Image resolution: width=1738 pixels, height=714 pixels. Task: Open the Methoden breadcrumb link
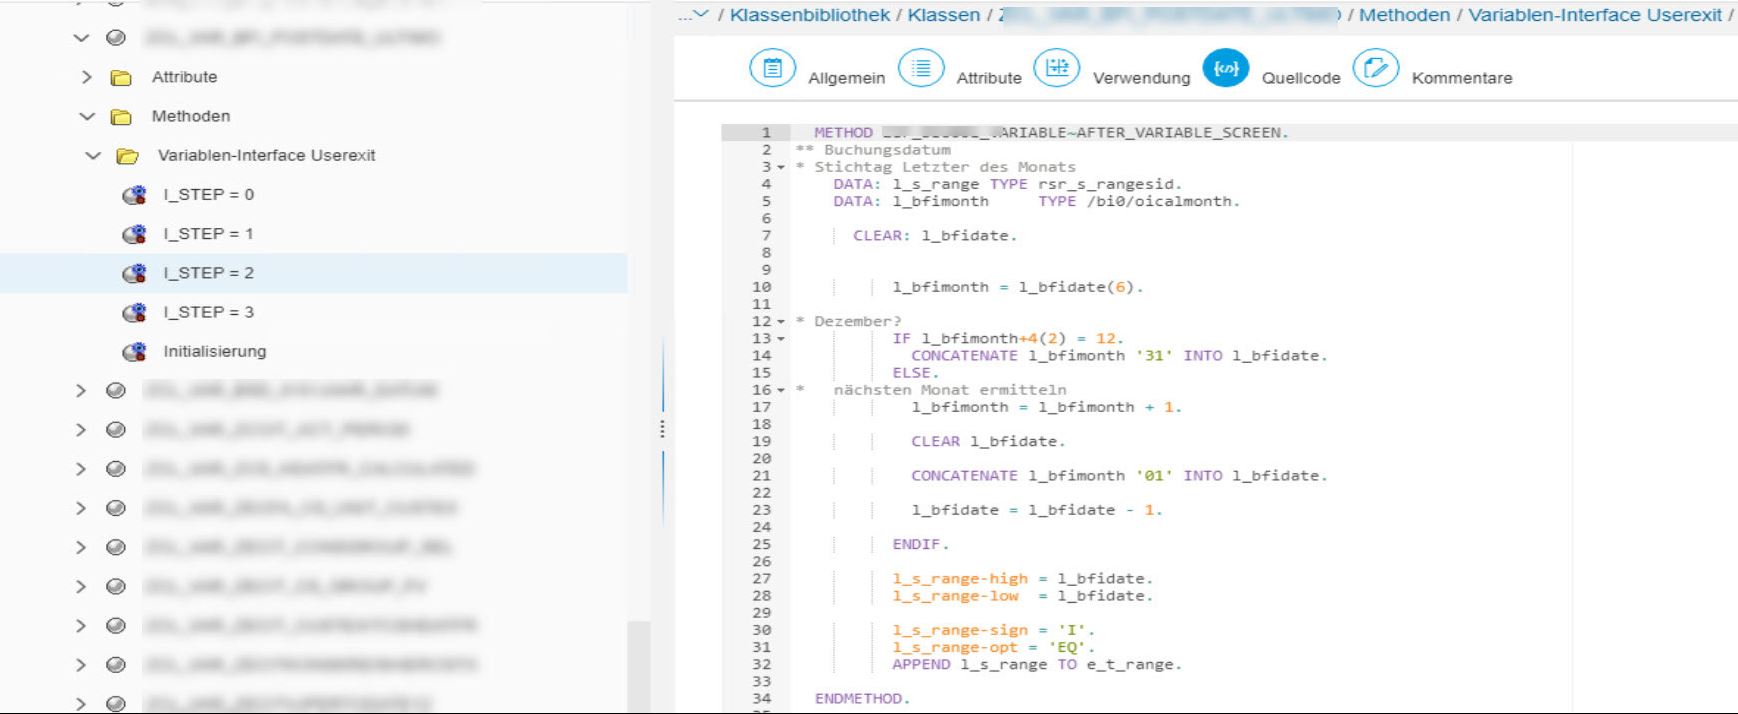(x=1404, y=15)
